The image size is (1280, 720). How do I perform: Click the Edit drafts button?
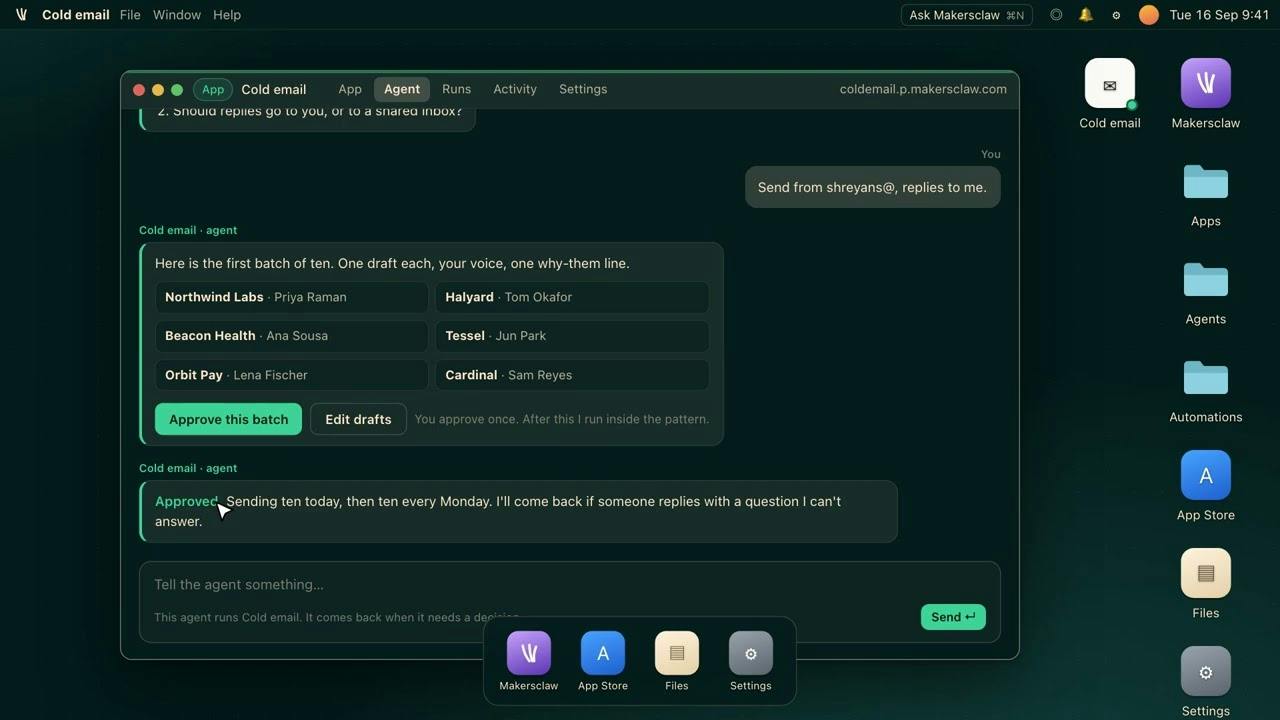[x=358, y=419]
